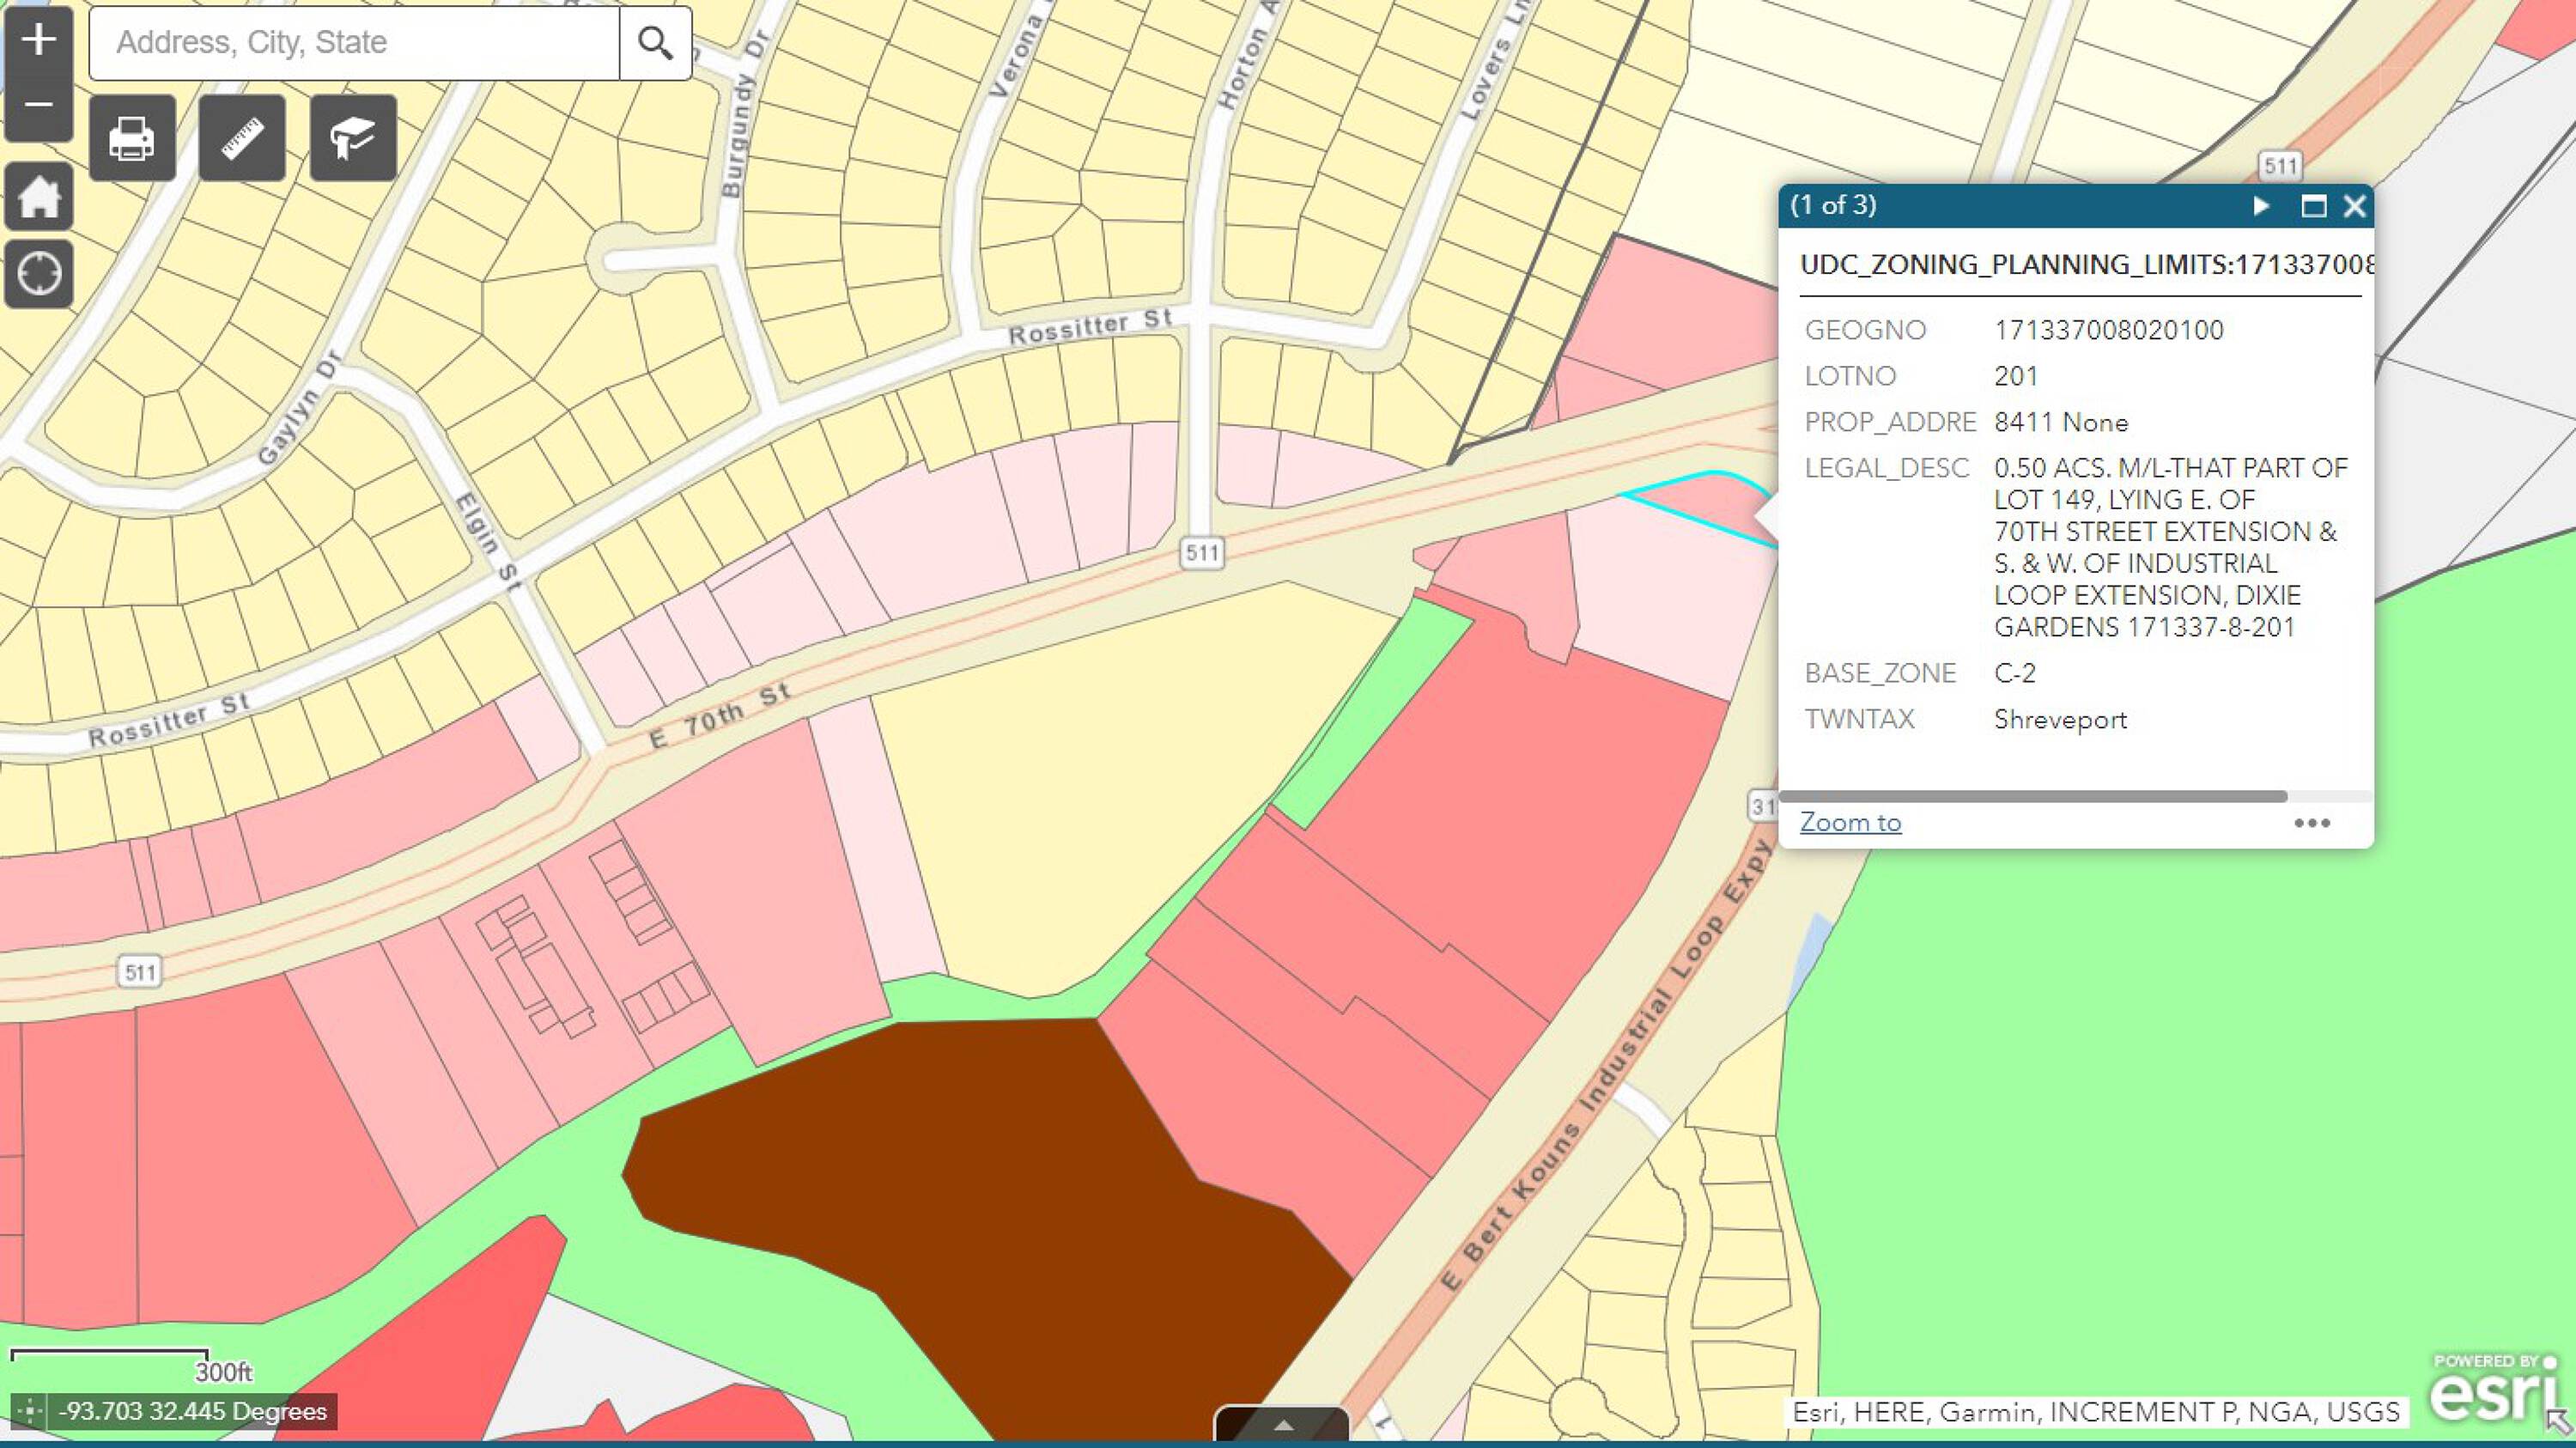
Task: Show next feature in popup
Action: pyautogui.click(x=2260, y=206)
